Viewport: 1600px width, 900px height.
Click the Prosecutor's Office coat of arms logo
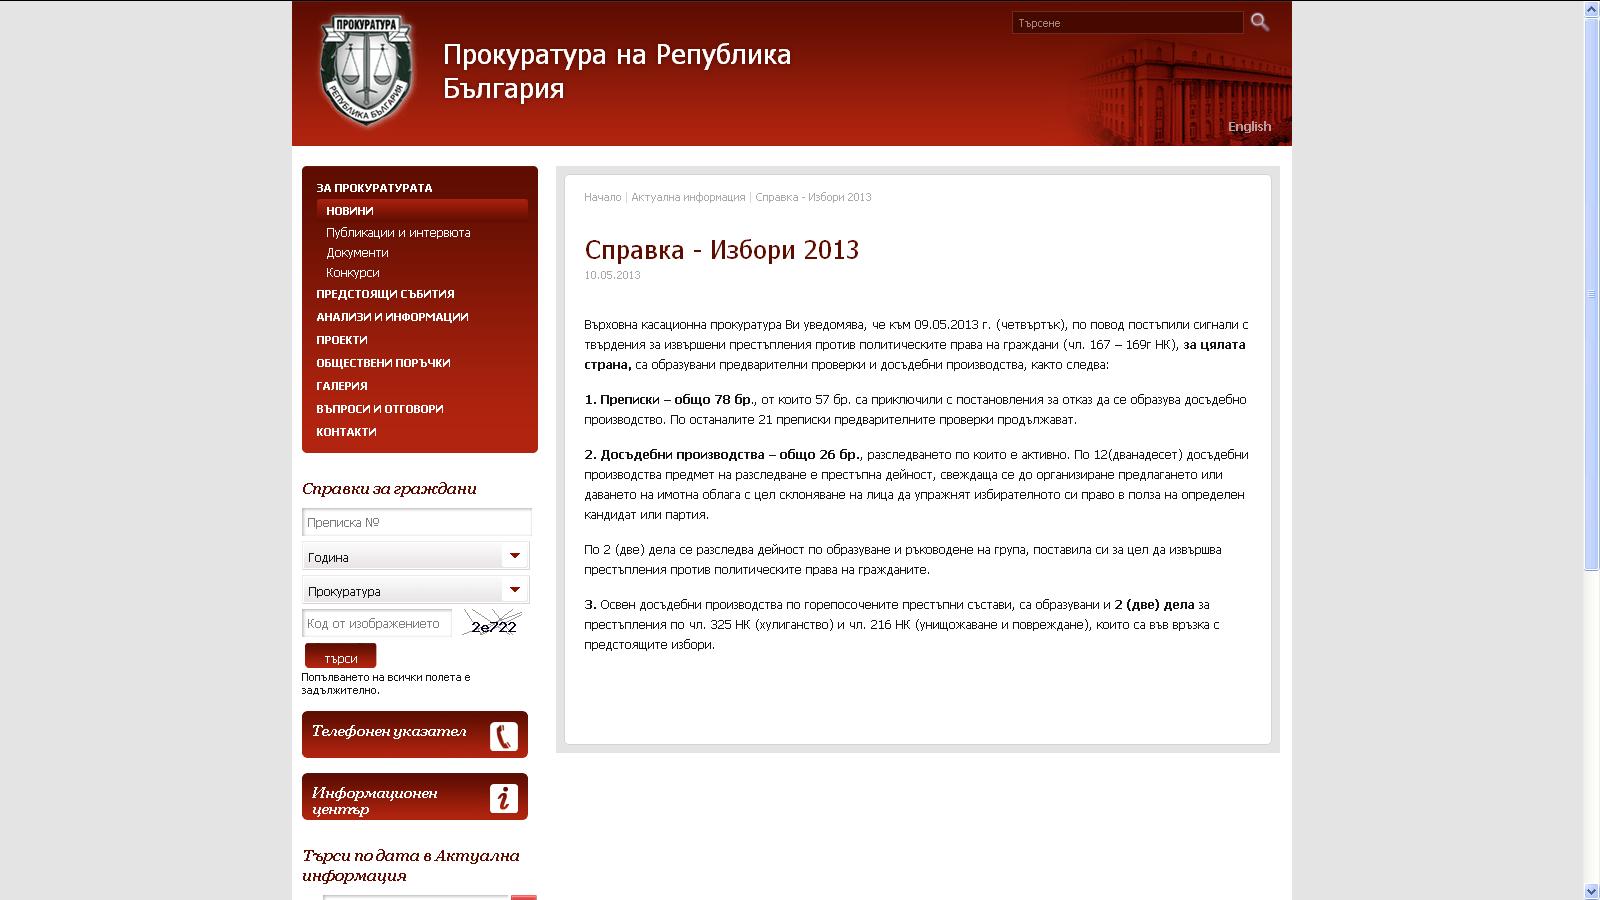pyautogui.click(x=366, y=70)
